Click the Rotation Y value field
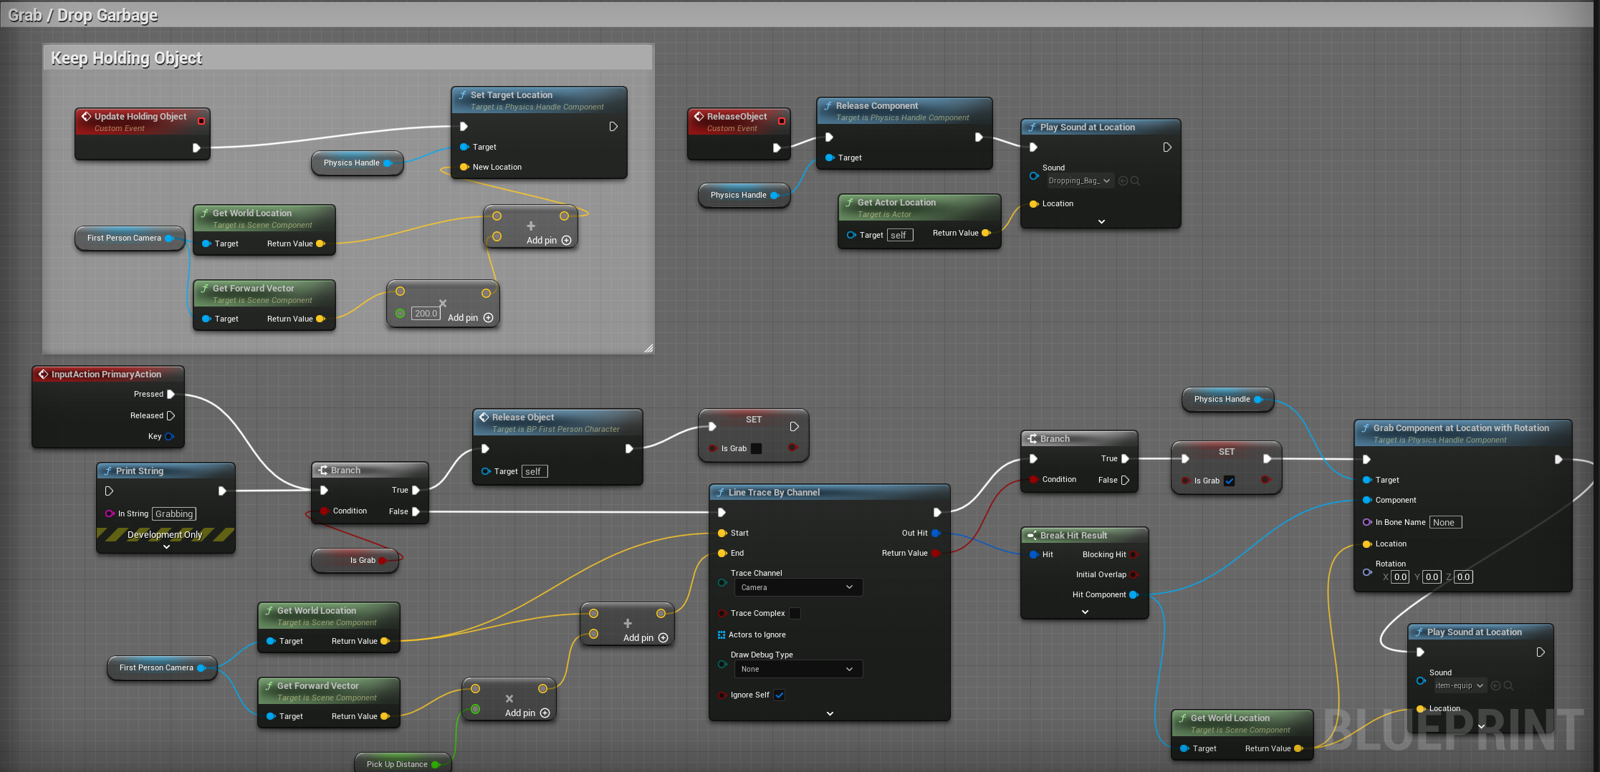This screenshot has height=772, width=1600. (x=1432, y=577)
